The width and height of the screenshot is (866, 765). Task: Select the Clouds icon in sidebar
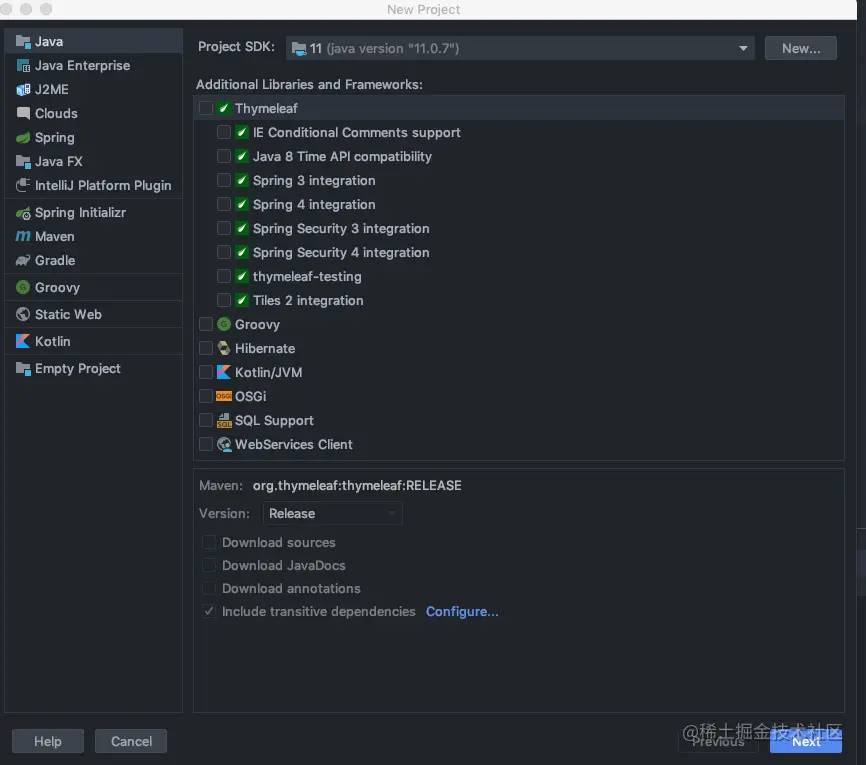(23, 113)
